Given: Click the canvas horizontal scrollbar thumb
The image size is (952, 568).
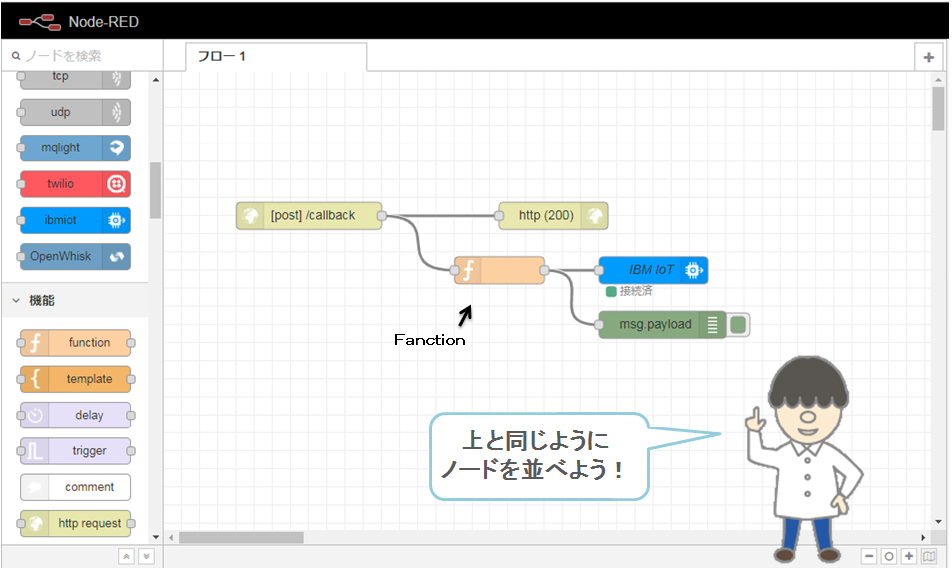Looking at the screenshot, I should click(241, 538).
